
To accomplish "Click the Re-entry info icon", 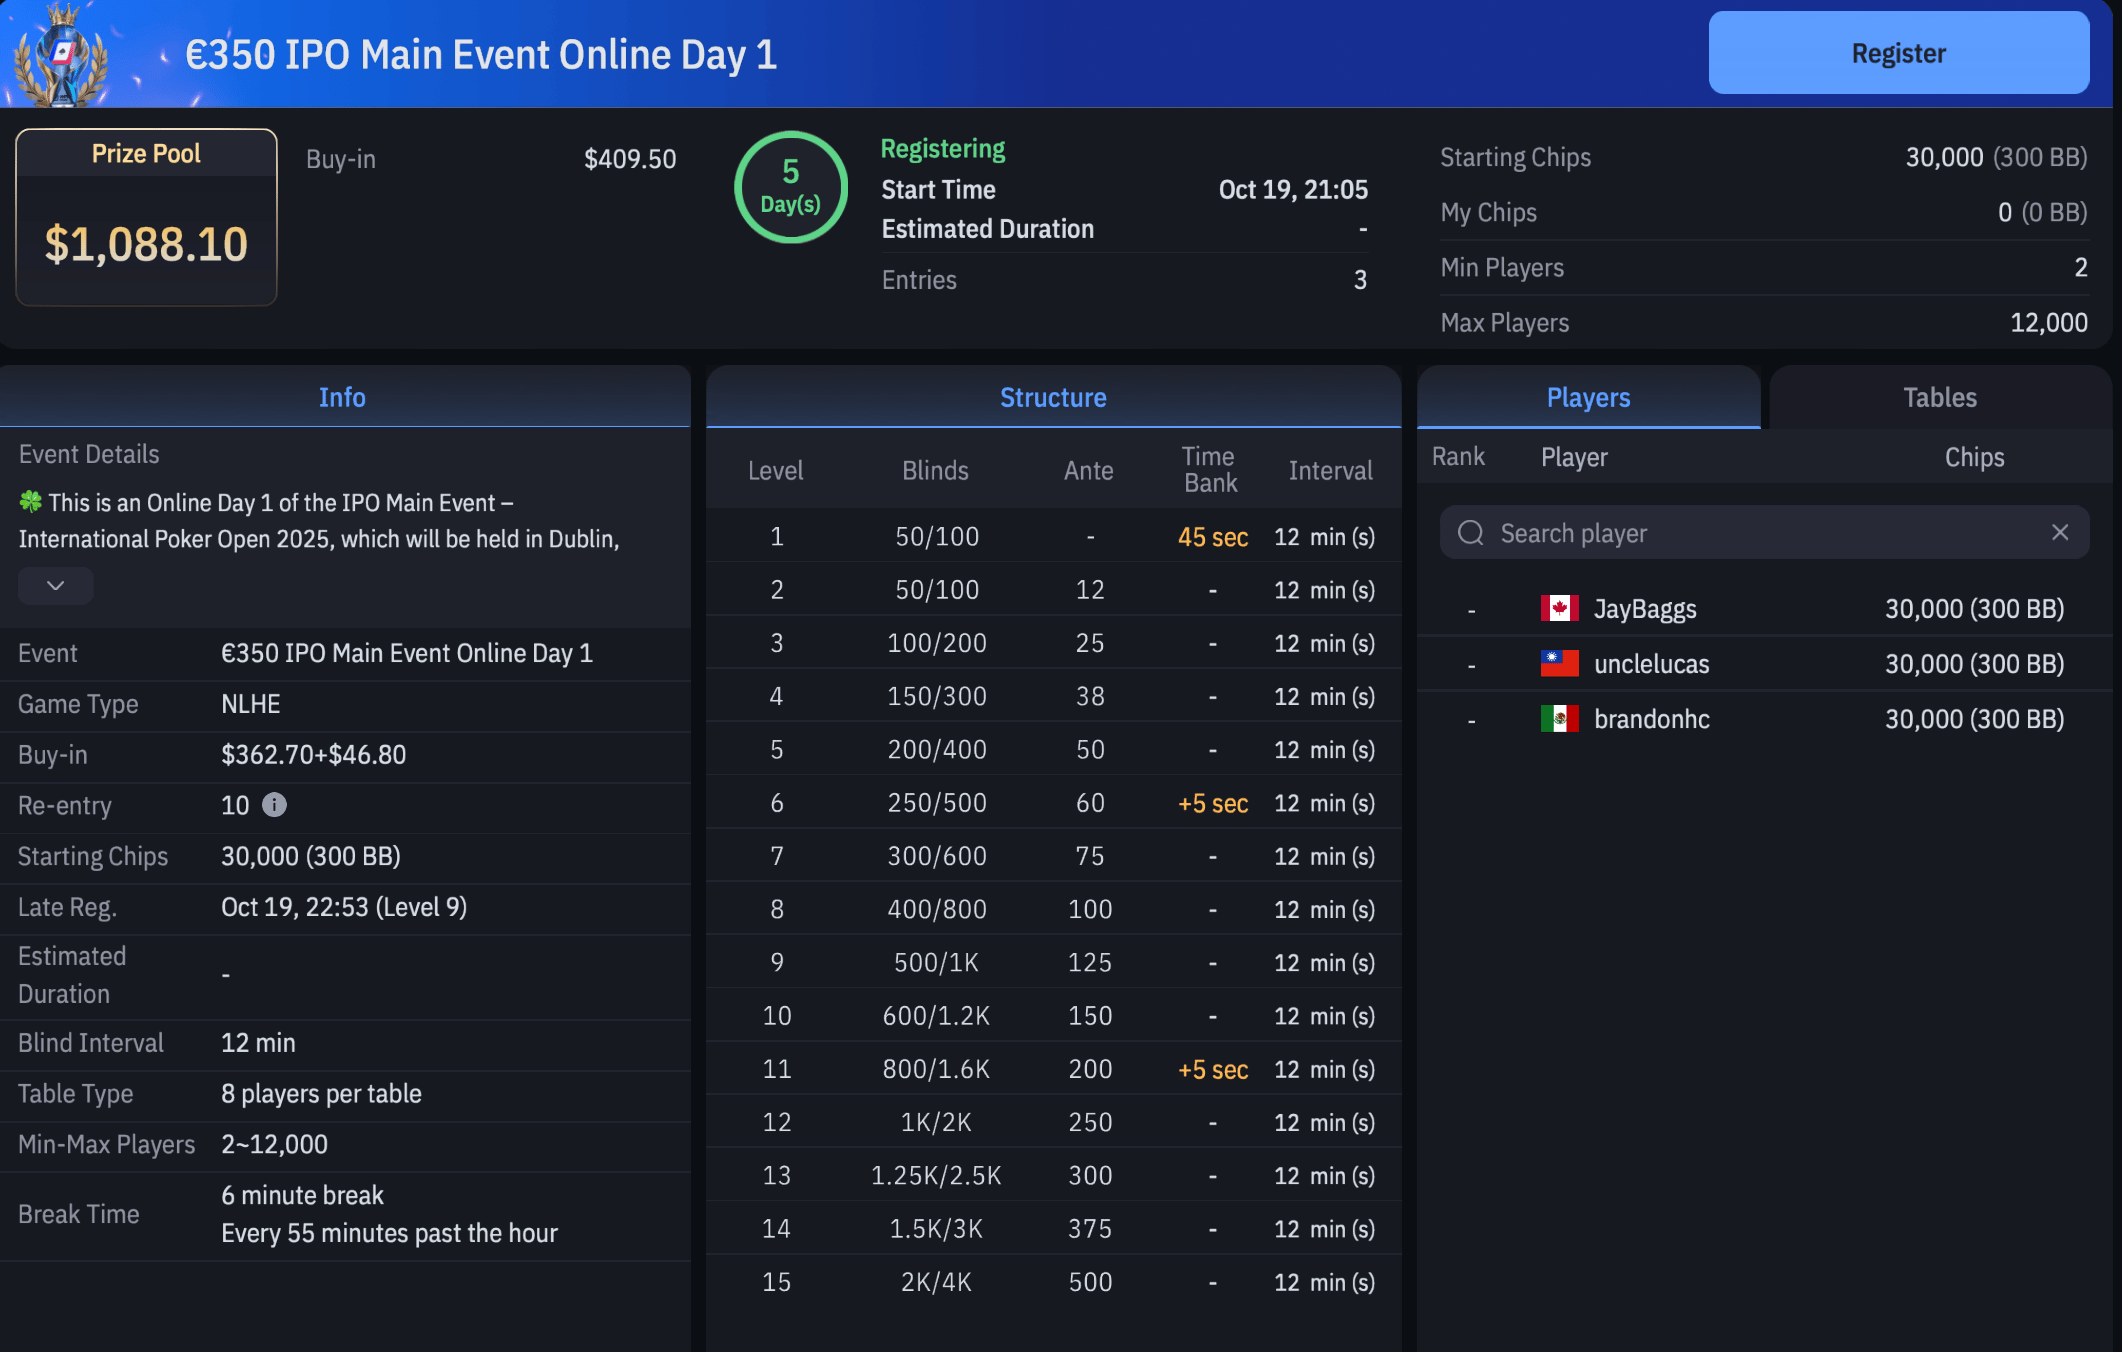I will tap(274, 805).
